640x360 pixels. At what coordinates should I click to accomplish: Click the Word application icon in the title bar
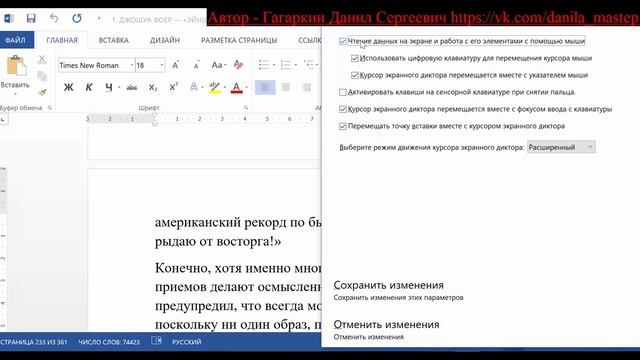tap(9, 18)
